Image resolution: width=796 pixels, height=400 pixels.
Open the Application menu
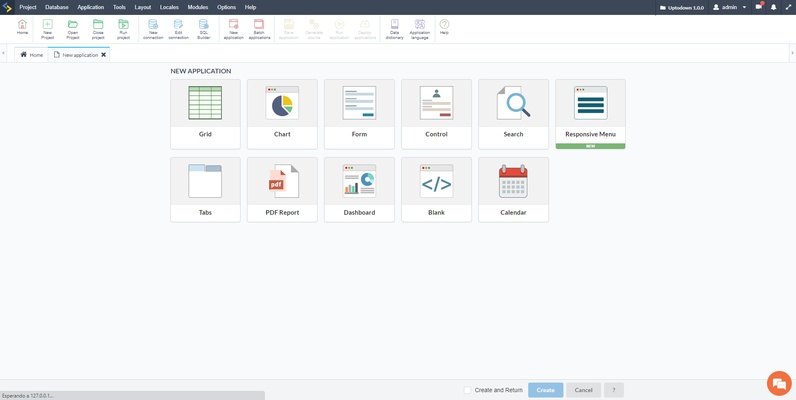[x=91, y=7]
